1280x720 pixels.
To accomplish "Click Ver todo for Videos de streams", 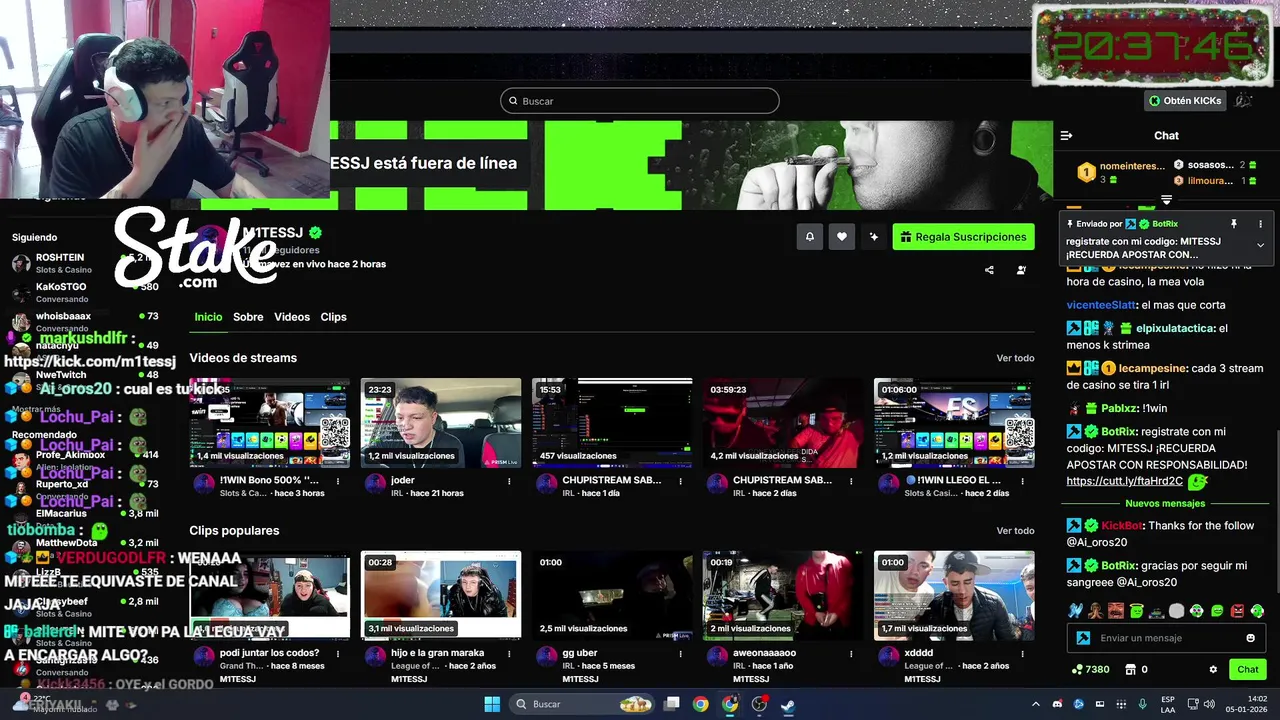I will coord(1015,358).
